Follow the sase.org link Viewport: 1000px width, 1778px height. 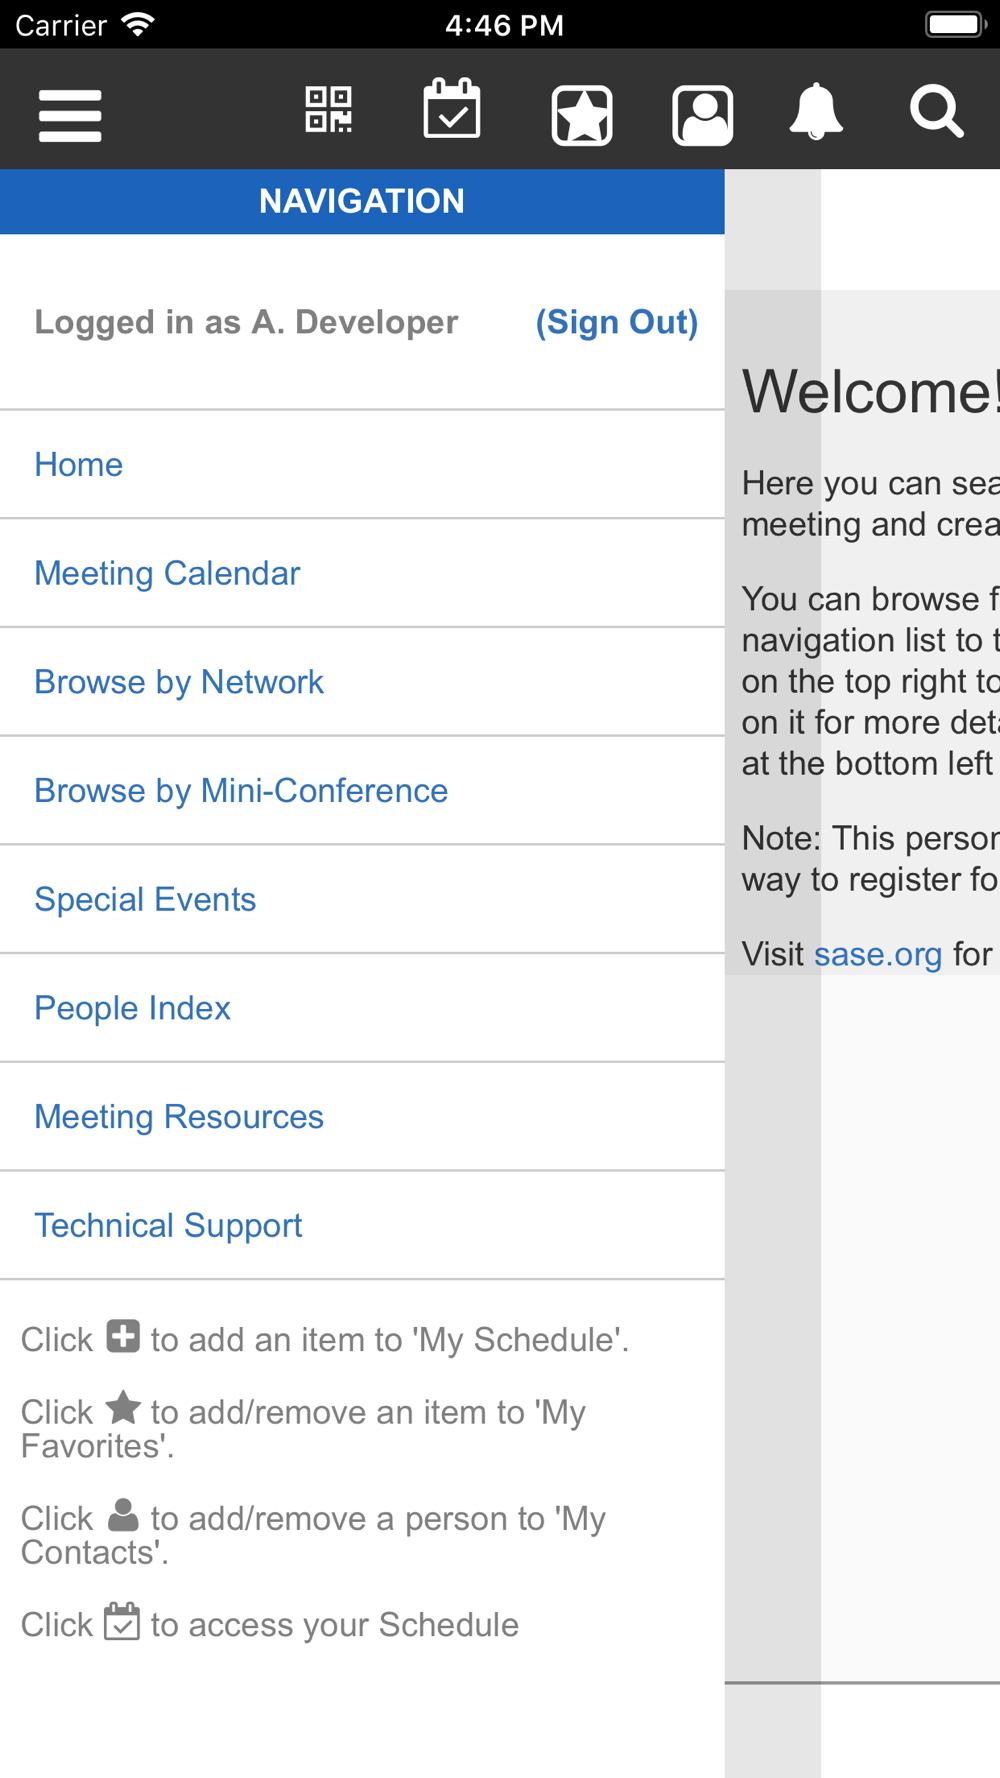pos(878,954)
